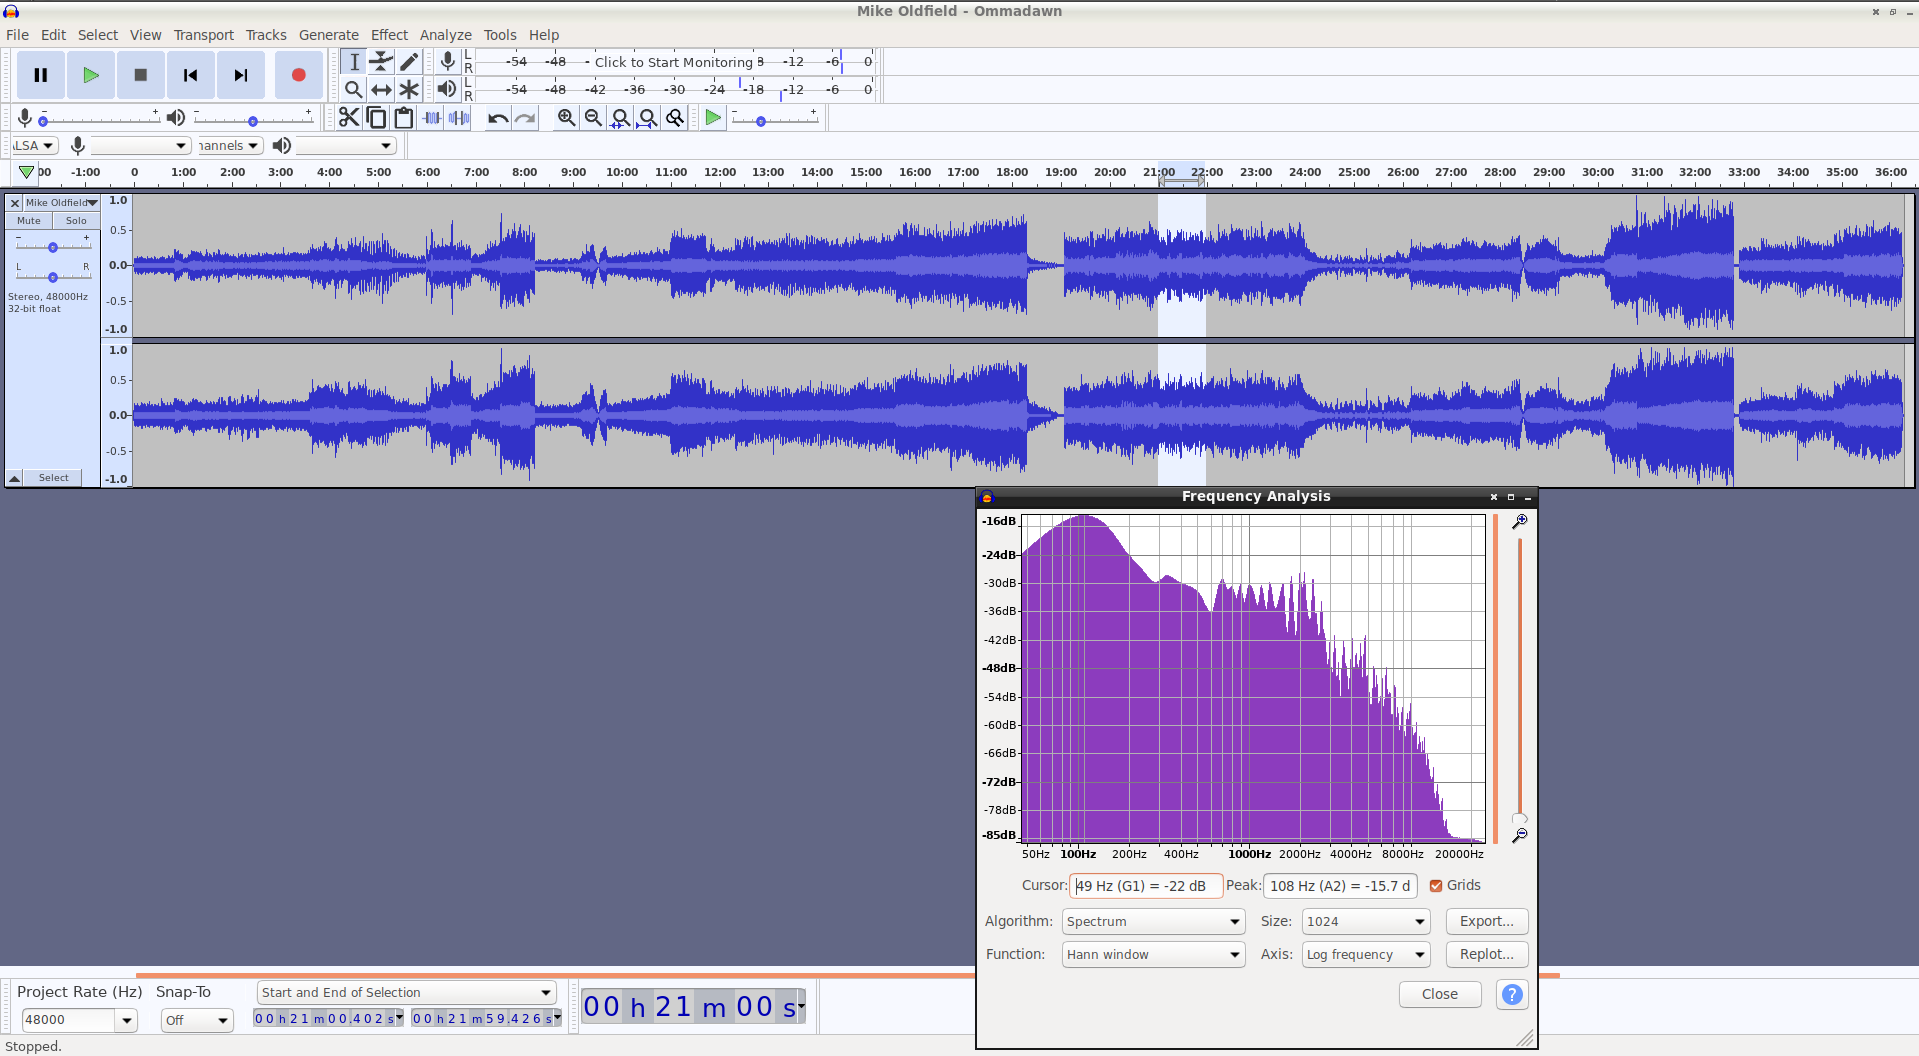Click the Cut scissors icon

(348, 118)
